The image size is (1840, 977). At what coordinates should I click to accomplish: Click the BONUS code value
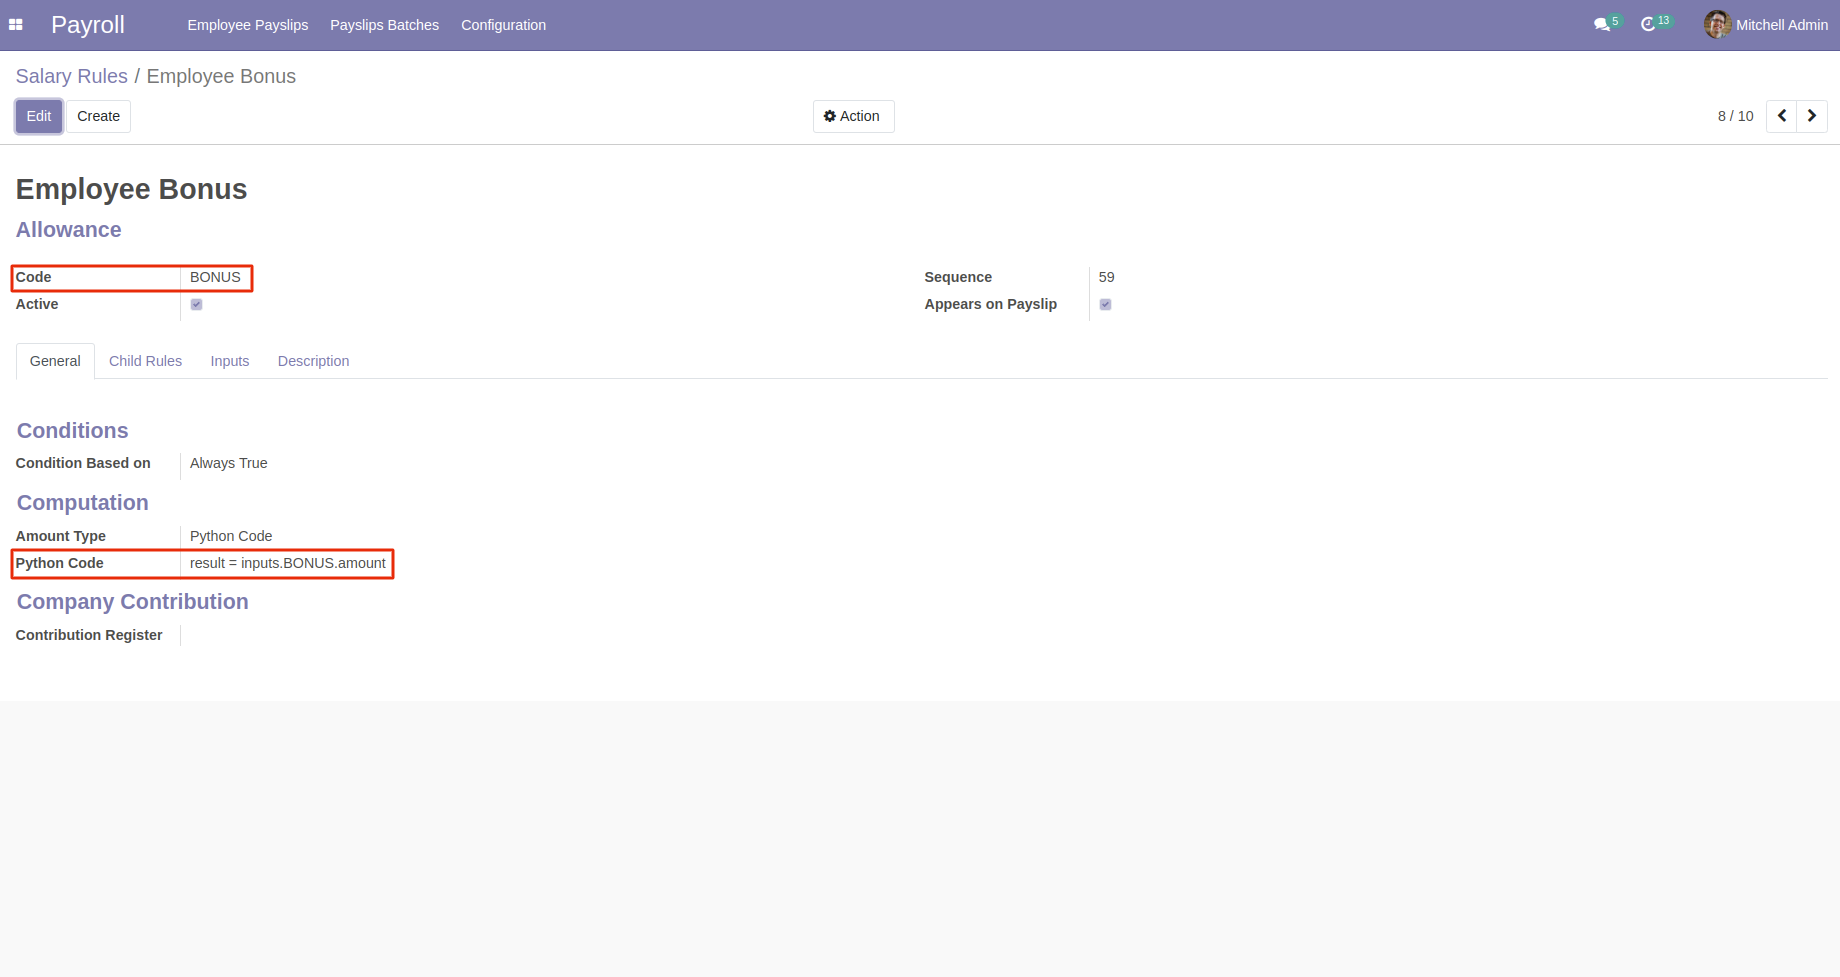(215, 277)
